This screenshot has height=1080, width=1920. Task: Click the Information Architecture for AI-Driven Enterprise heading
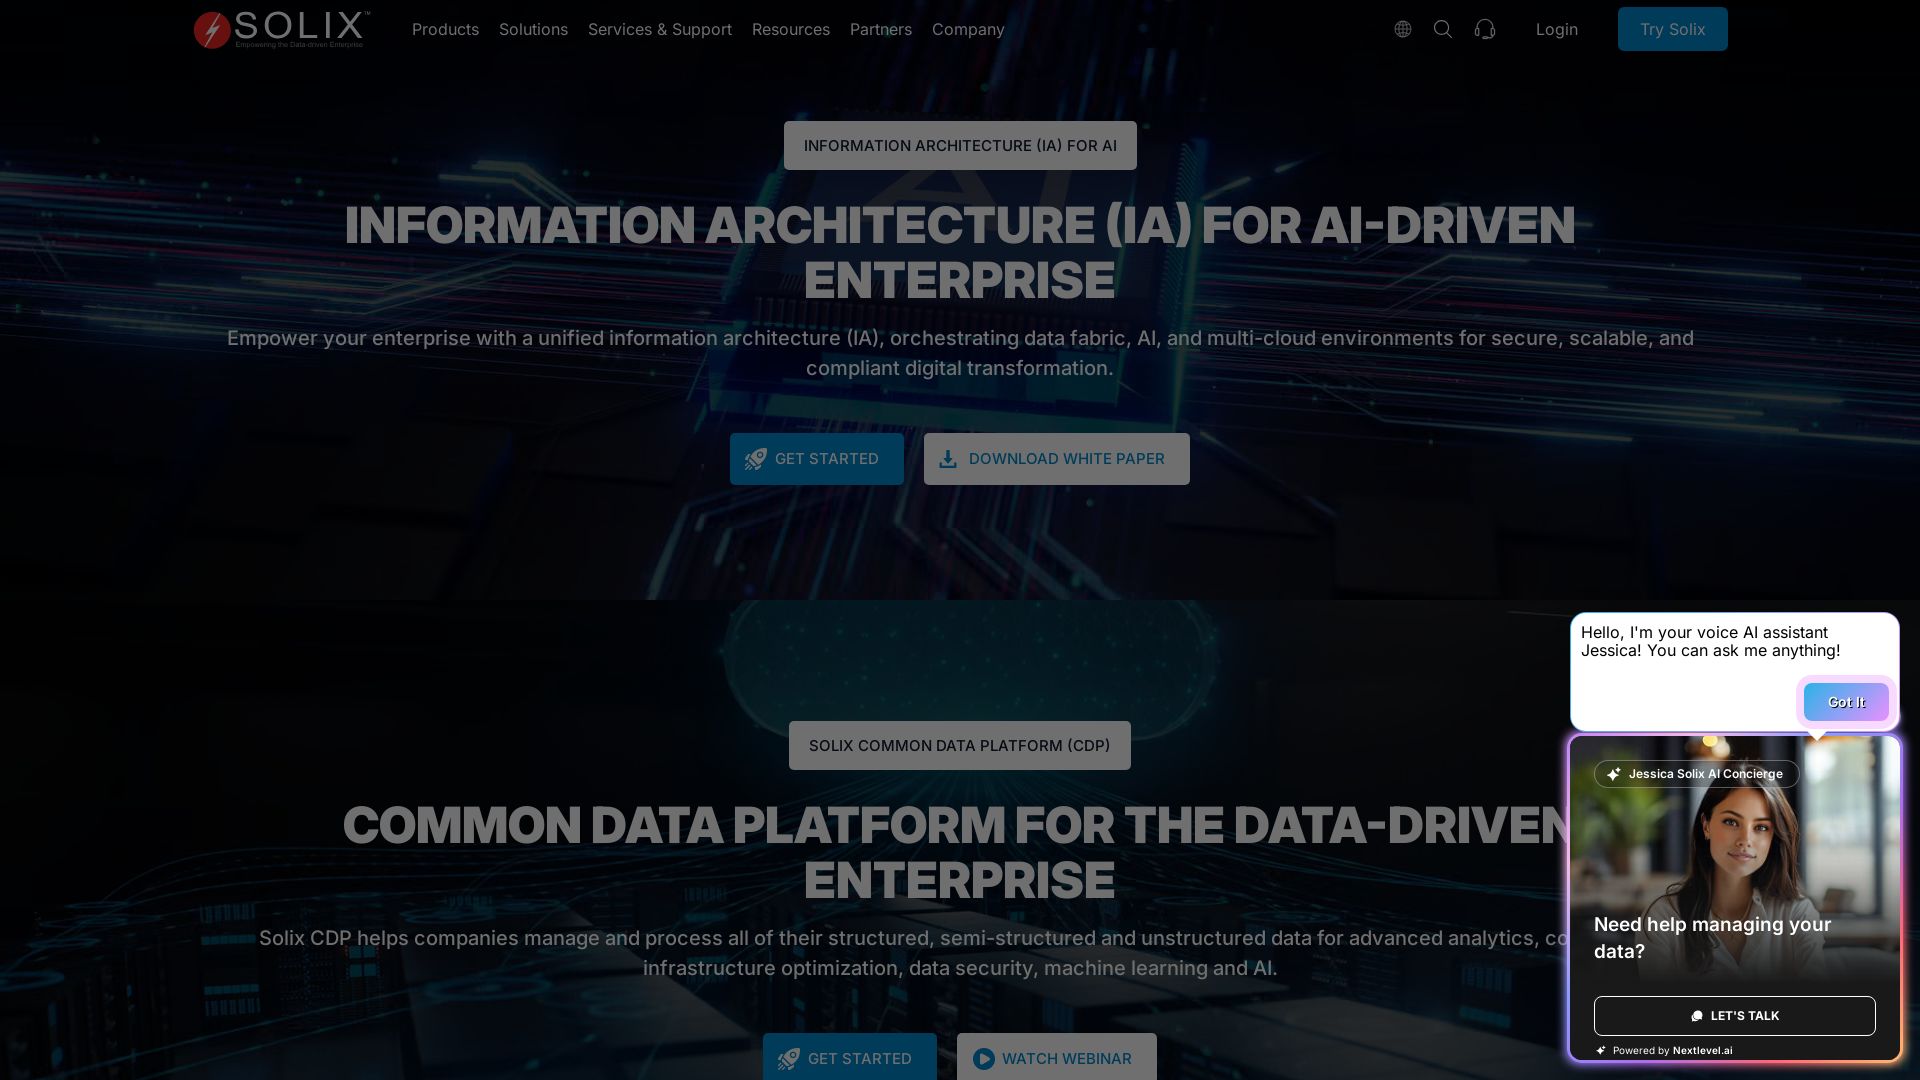point(960,252)
